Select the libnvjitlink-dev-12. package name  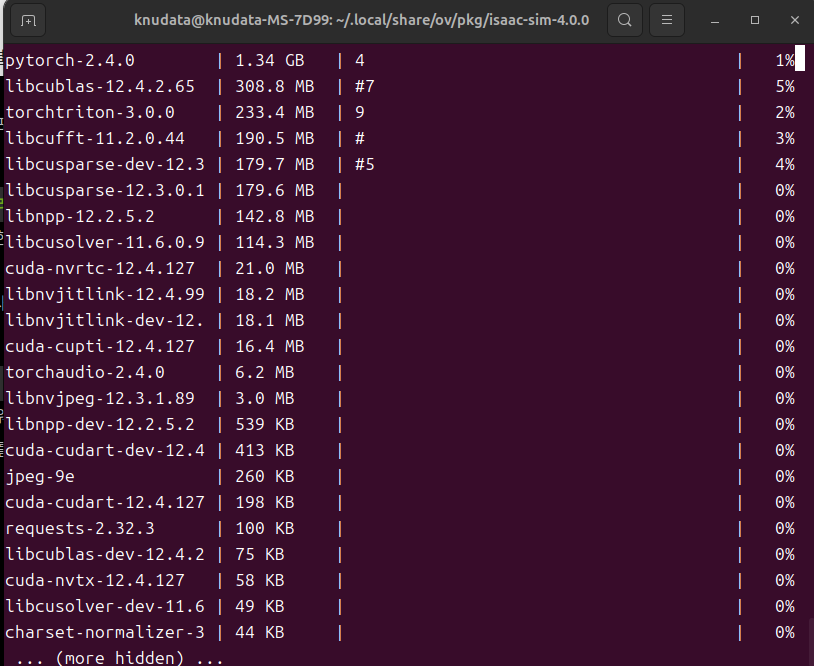[x=104, y=320]
